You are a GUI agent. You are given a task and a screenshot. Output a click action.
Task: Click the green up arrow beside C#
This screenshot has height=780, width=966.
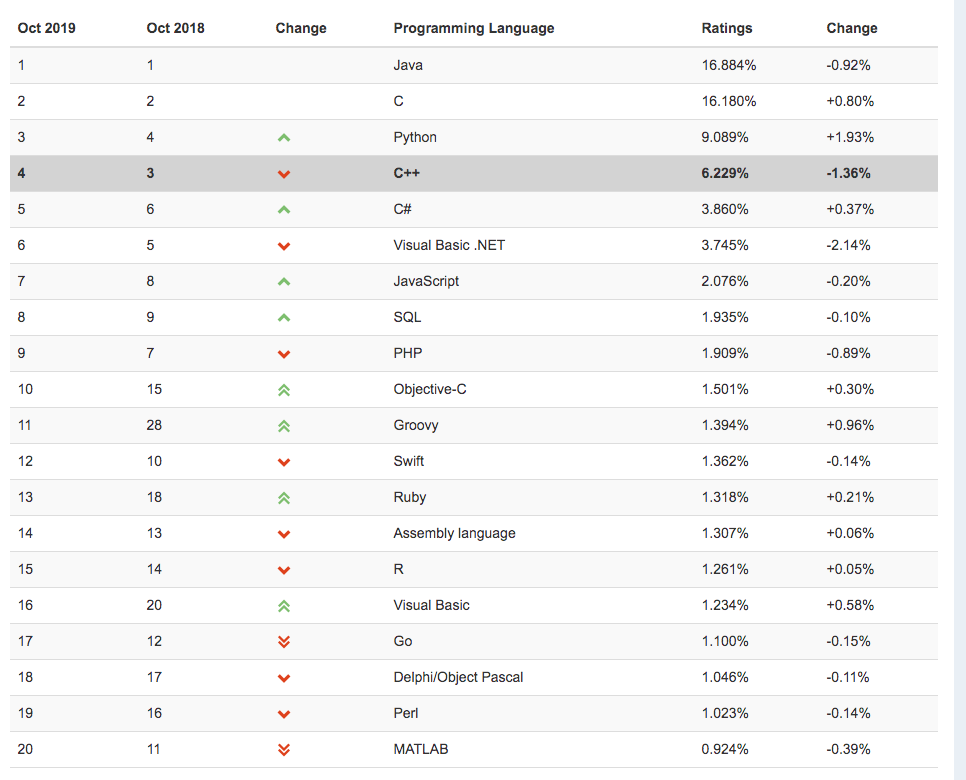[x=284, y=210]
